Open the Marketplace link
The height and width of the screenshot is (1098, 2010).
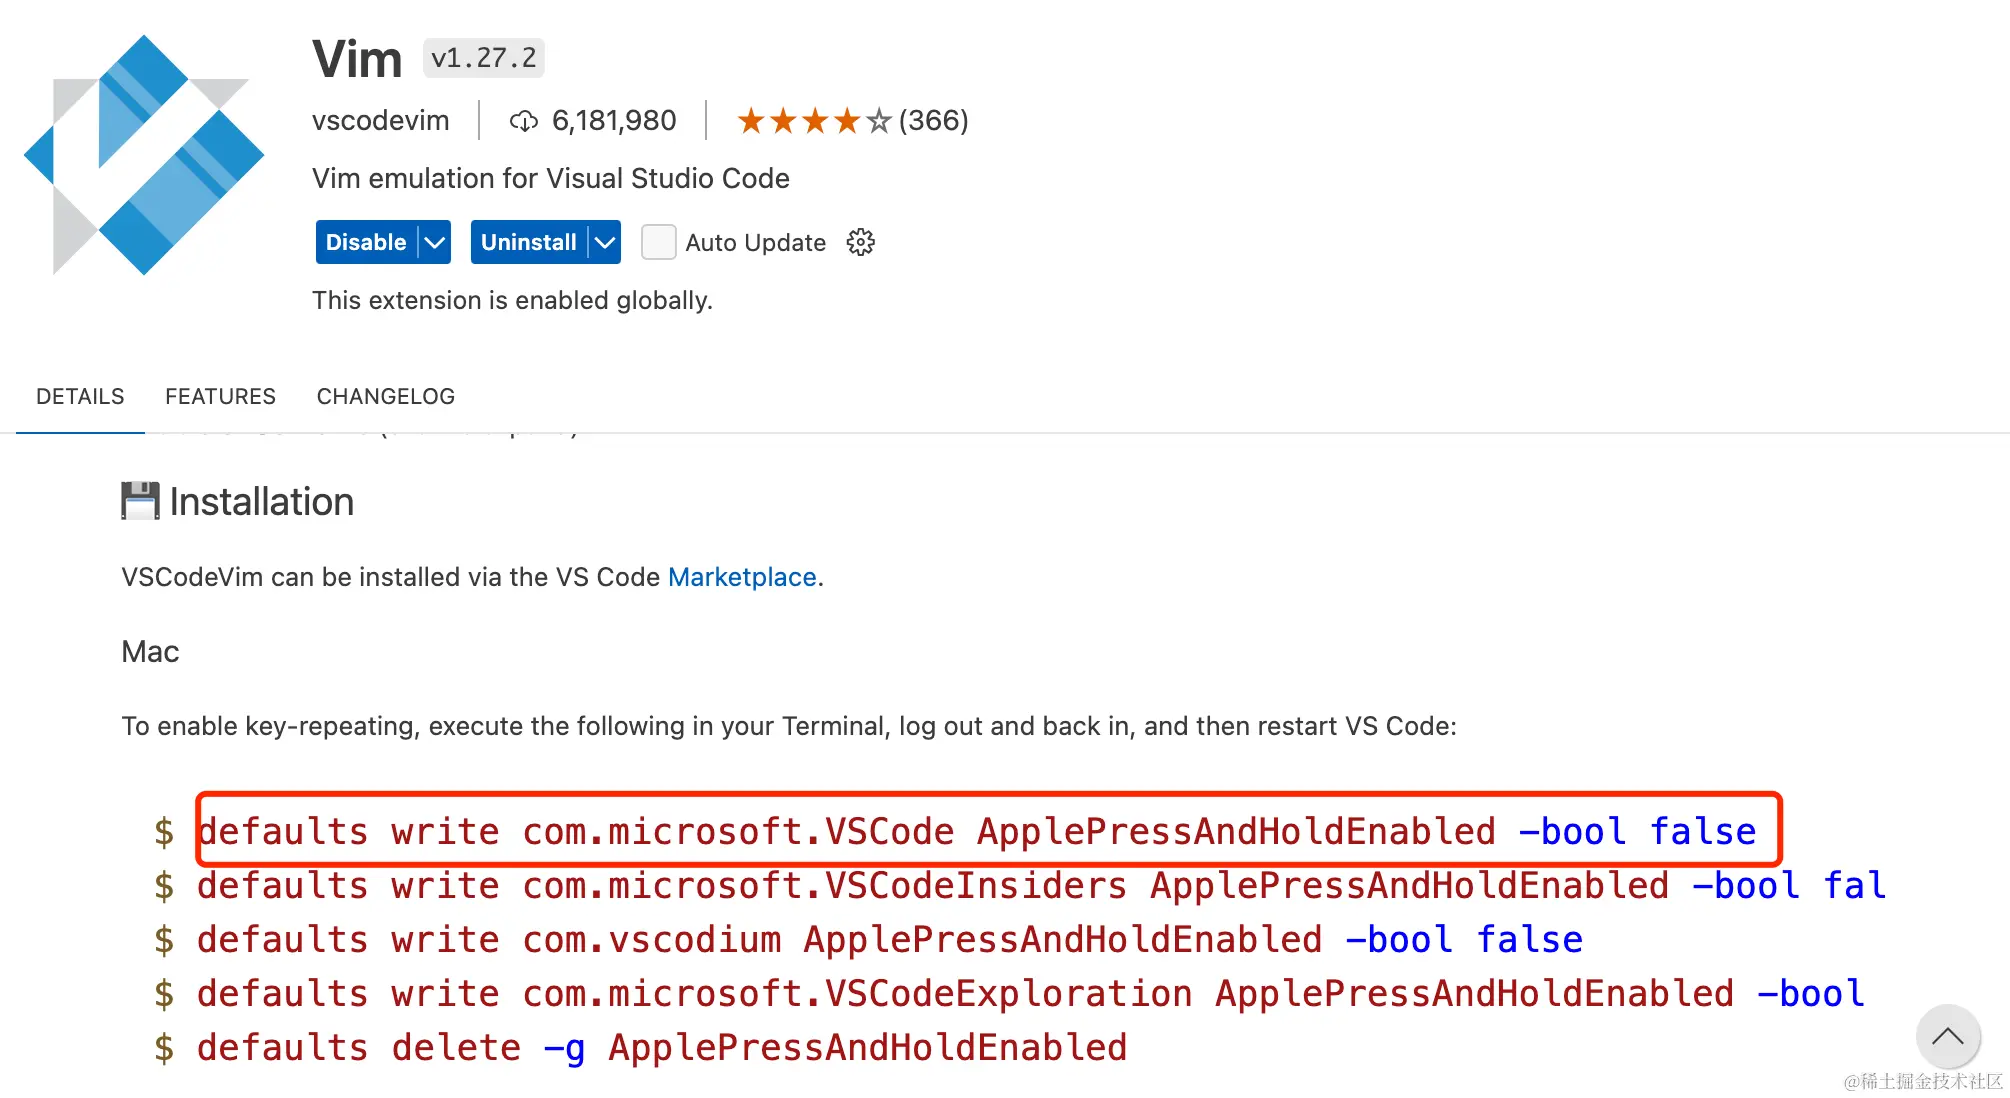tap(742, 577)
